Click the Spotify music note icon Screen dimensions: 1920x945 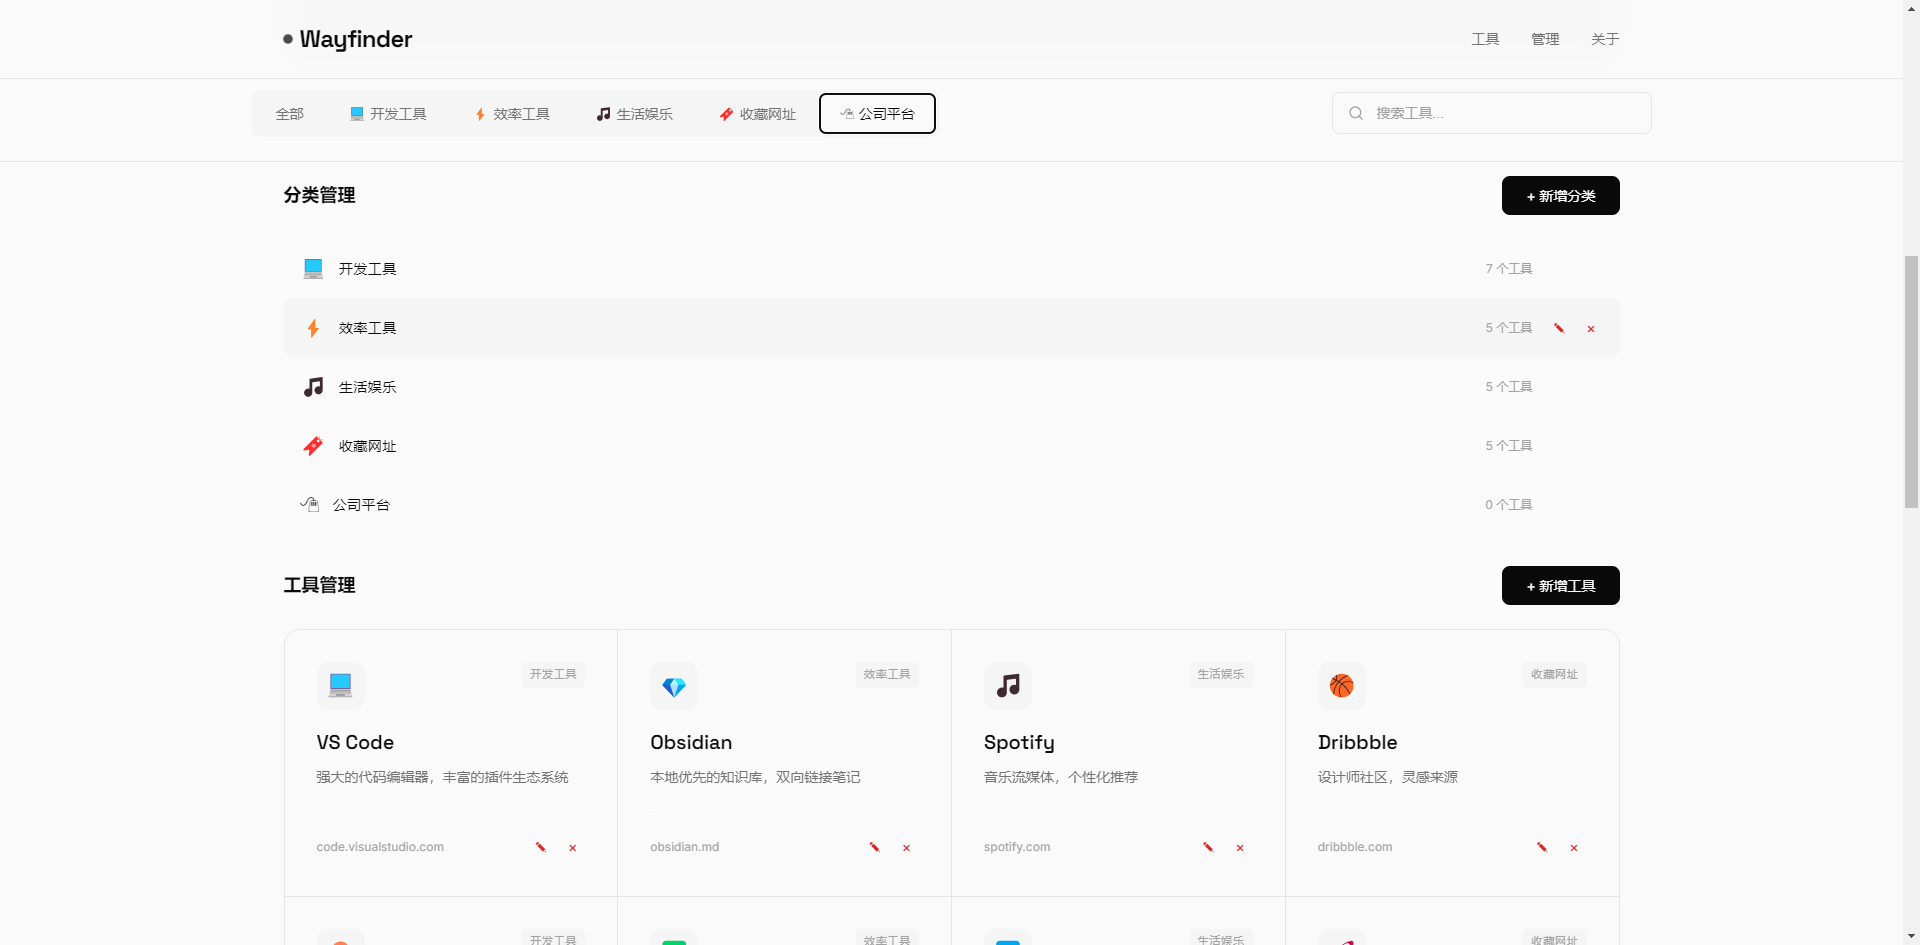(1008, 686)
